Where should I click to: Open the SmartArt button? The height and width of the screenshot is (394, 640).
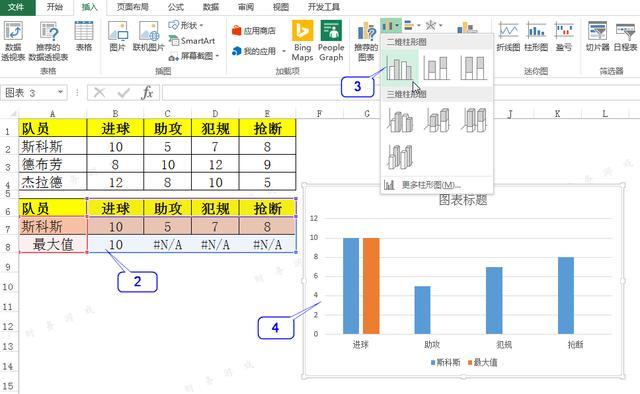192,40
